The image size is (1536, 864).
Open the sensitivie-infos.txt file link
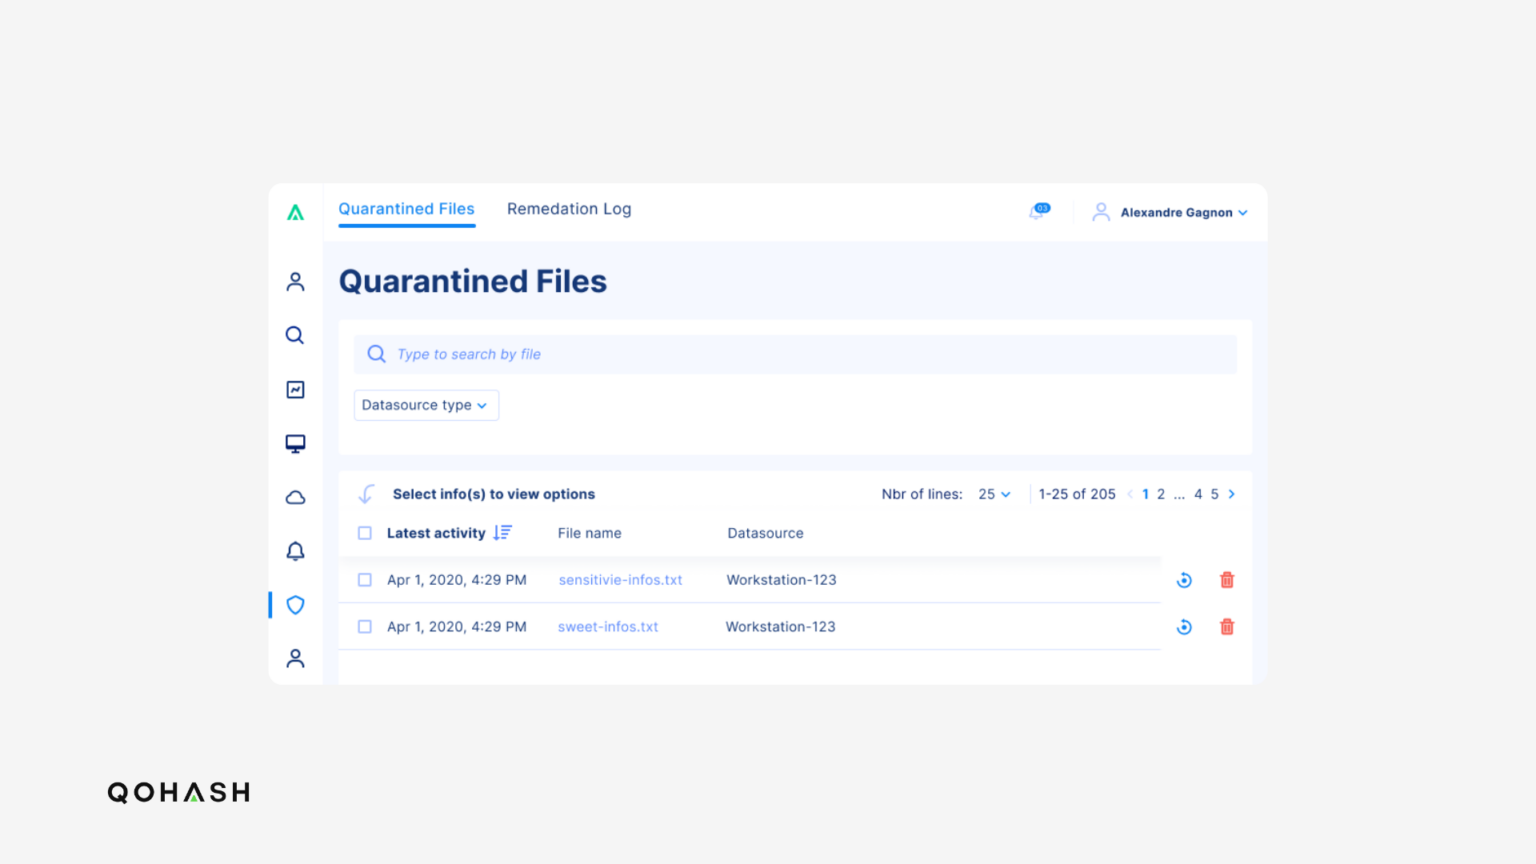pyautogui.click(x=620, y=580)
